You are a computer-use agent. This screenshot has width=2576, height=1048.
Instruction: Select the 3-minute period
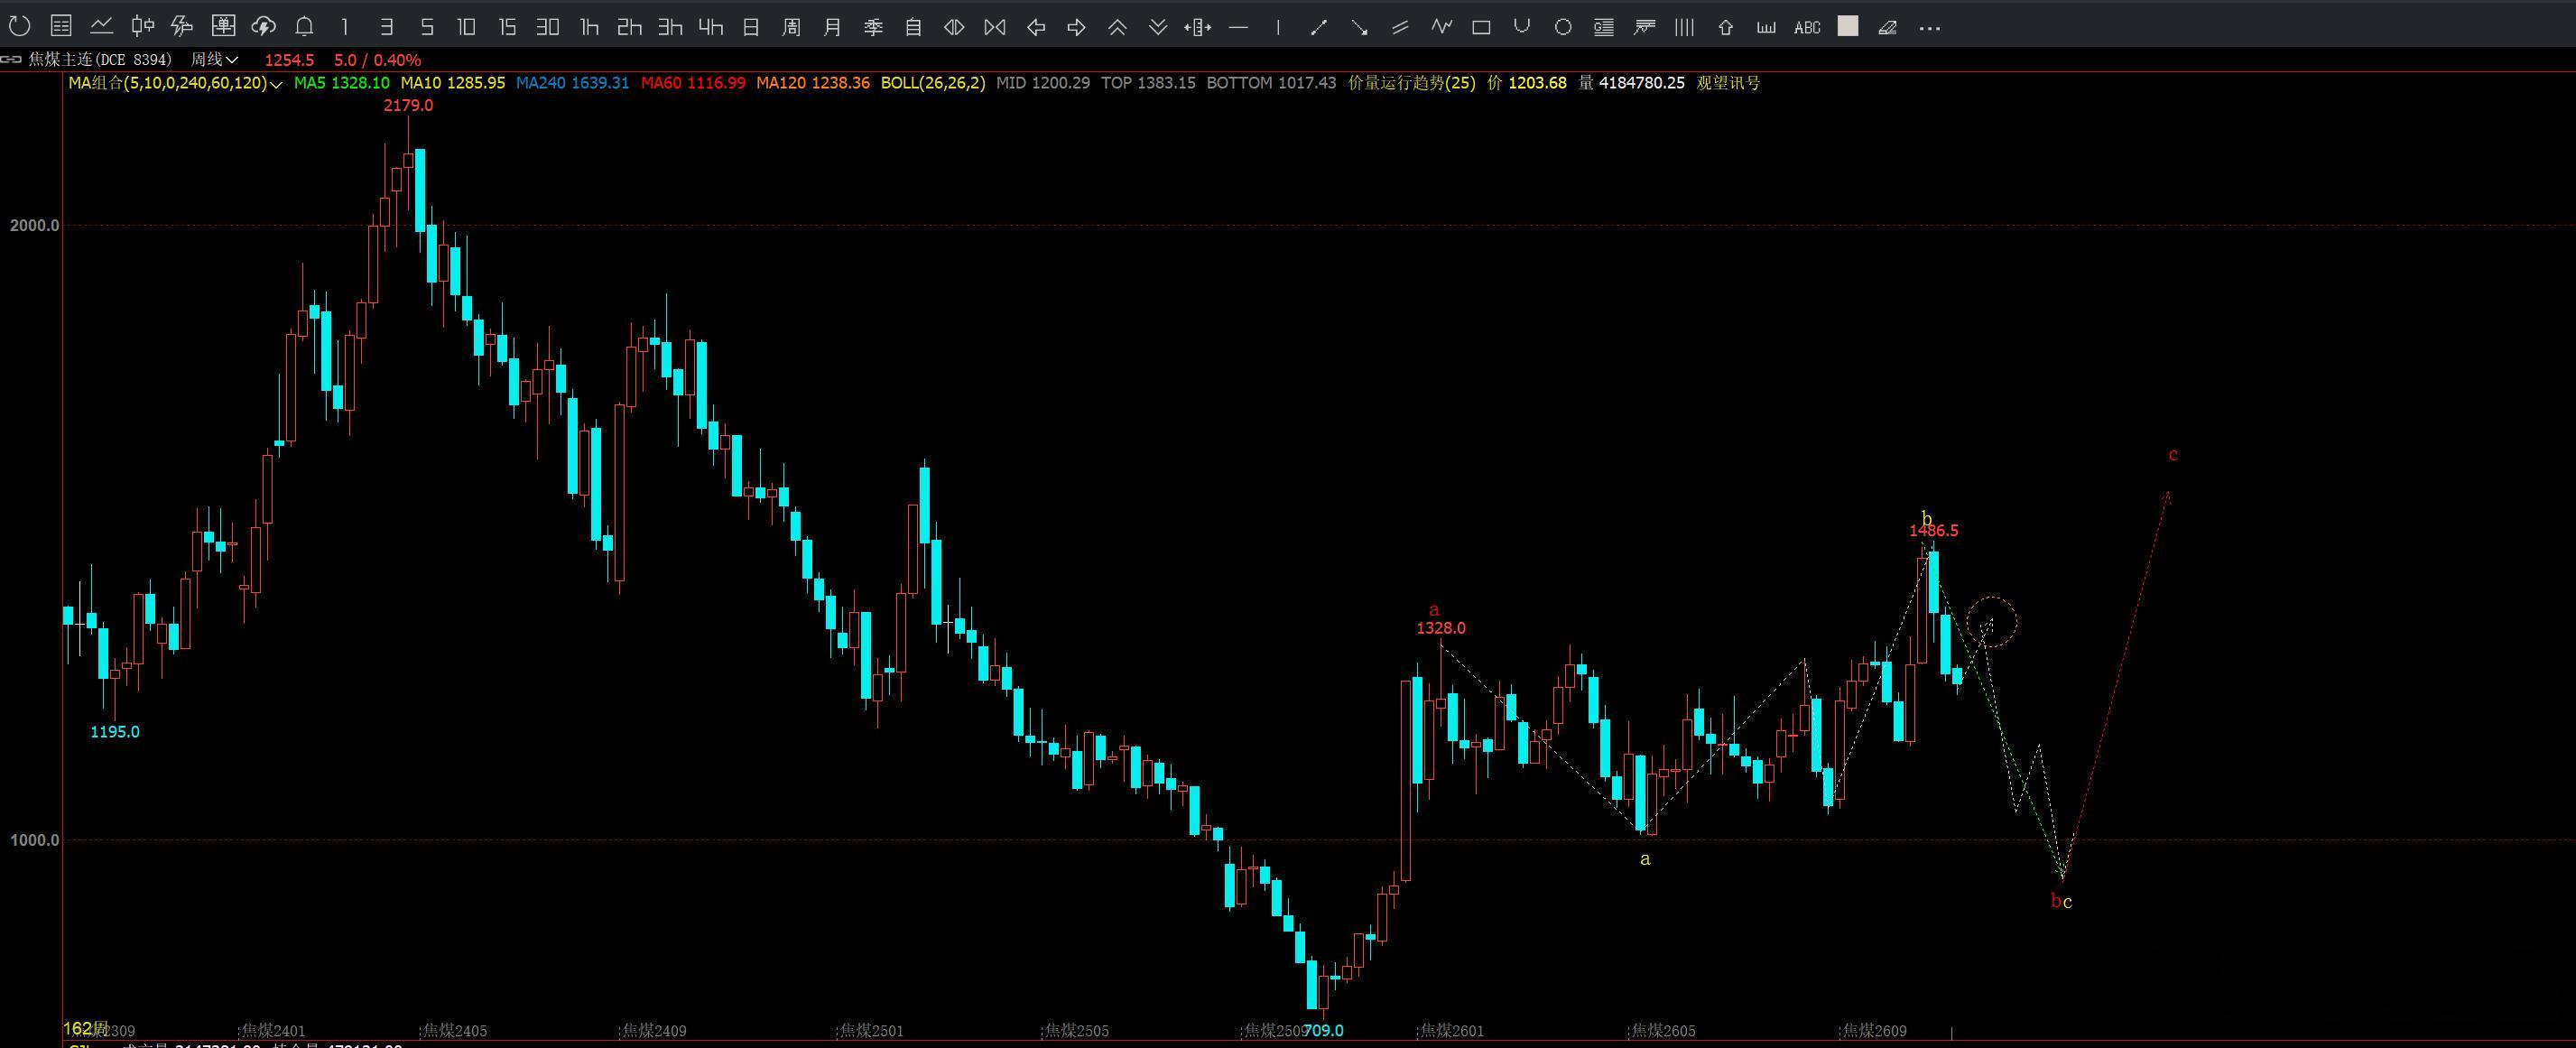tap(387, 27)
